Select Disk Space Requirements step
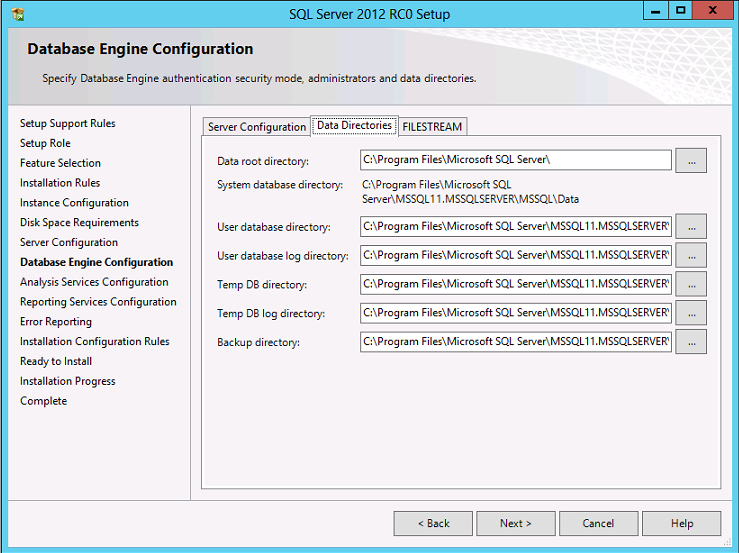Image resolution: width=739 pixels, height=553 pixels. 79,223
